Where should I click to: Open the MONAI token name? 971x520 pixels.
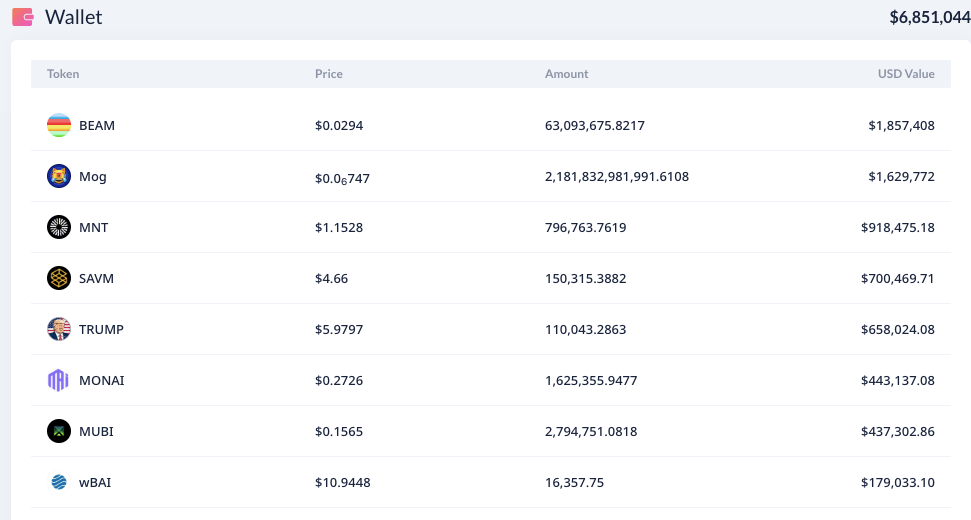tap(102, 381)
